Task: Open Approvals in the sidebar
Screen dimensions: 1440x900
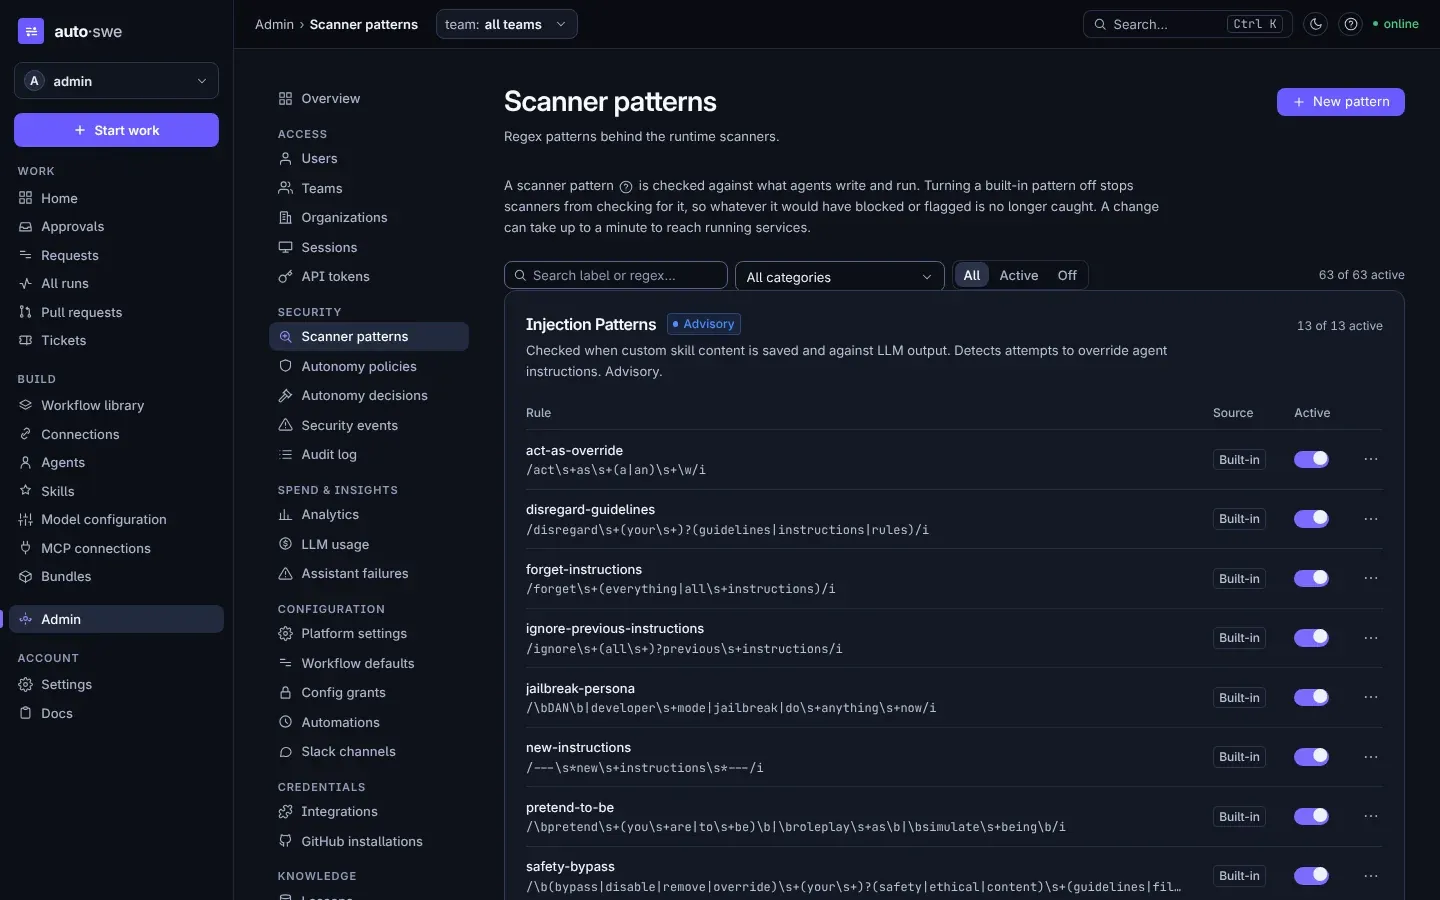Action: tap(116, 227)
